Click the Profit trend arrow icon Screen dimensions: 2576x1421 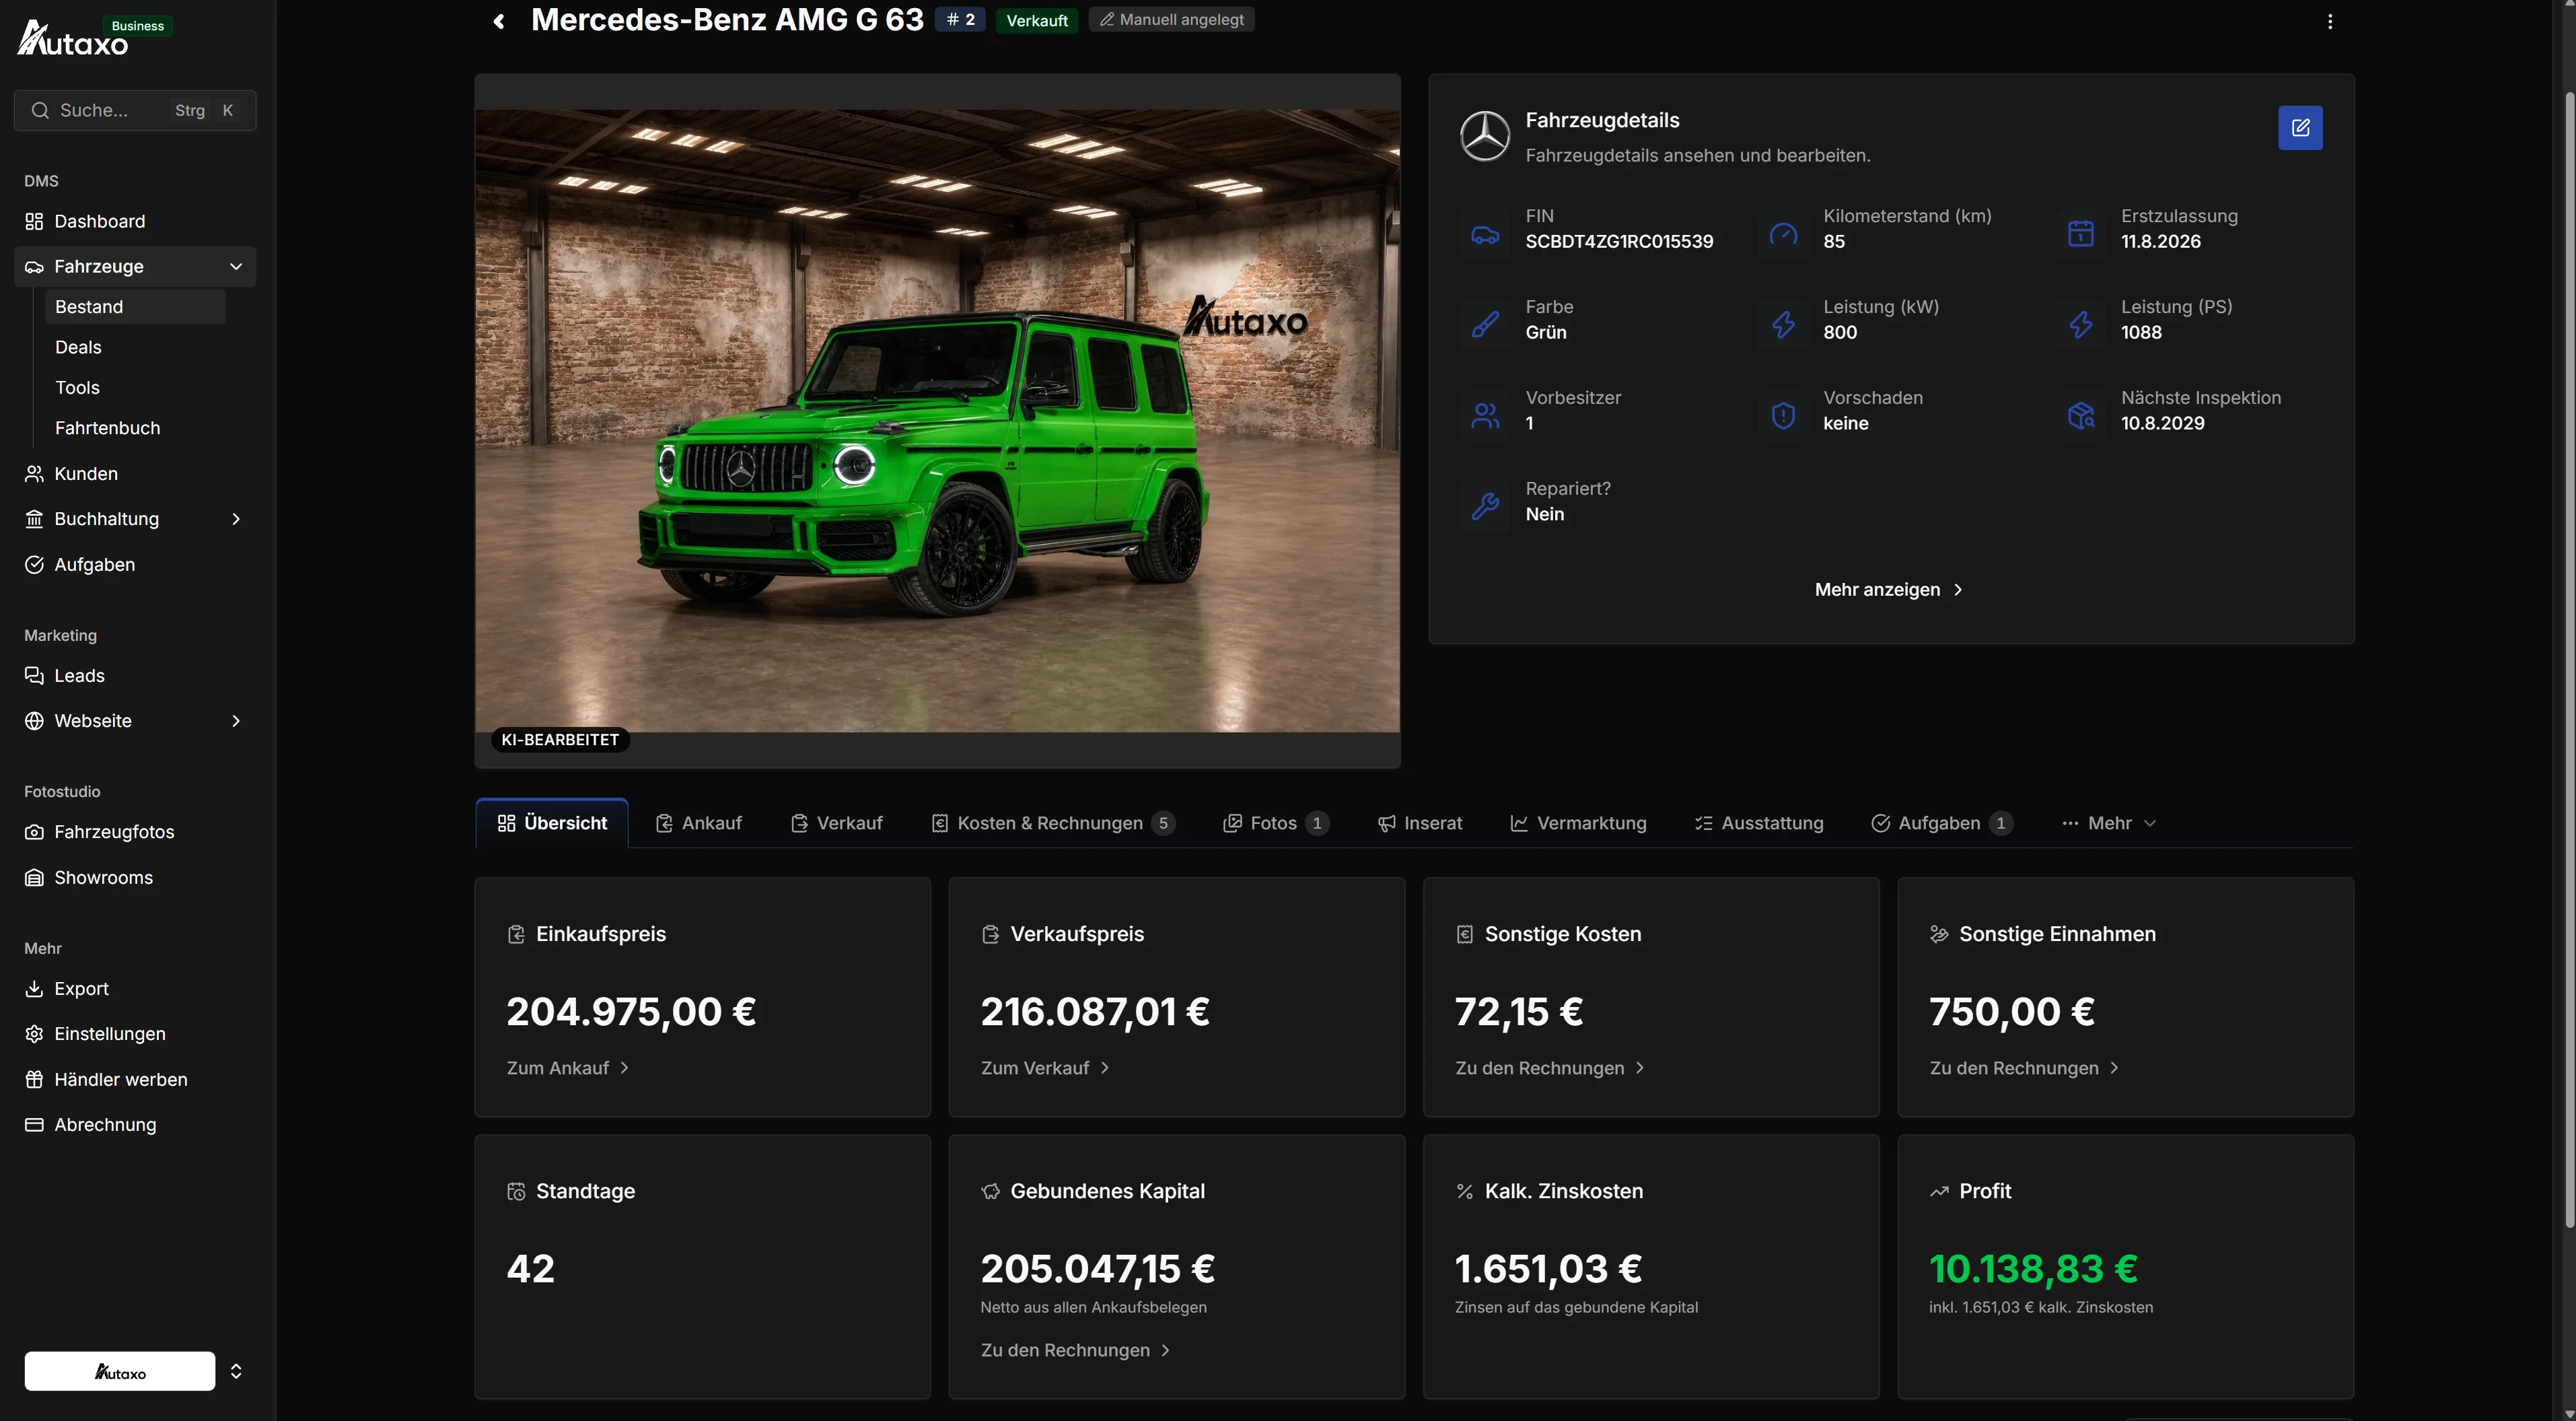coord(1939,1191)
